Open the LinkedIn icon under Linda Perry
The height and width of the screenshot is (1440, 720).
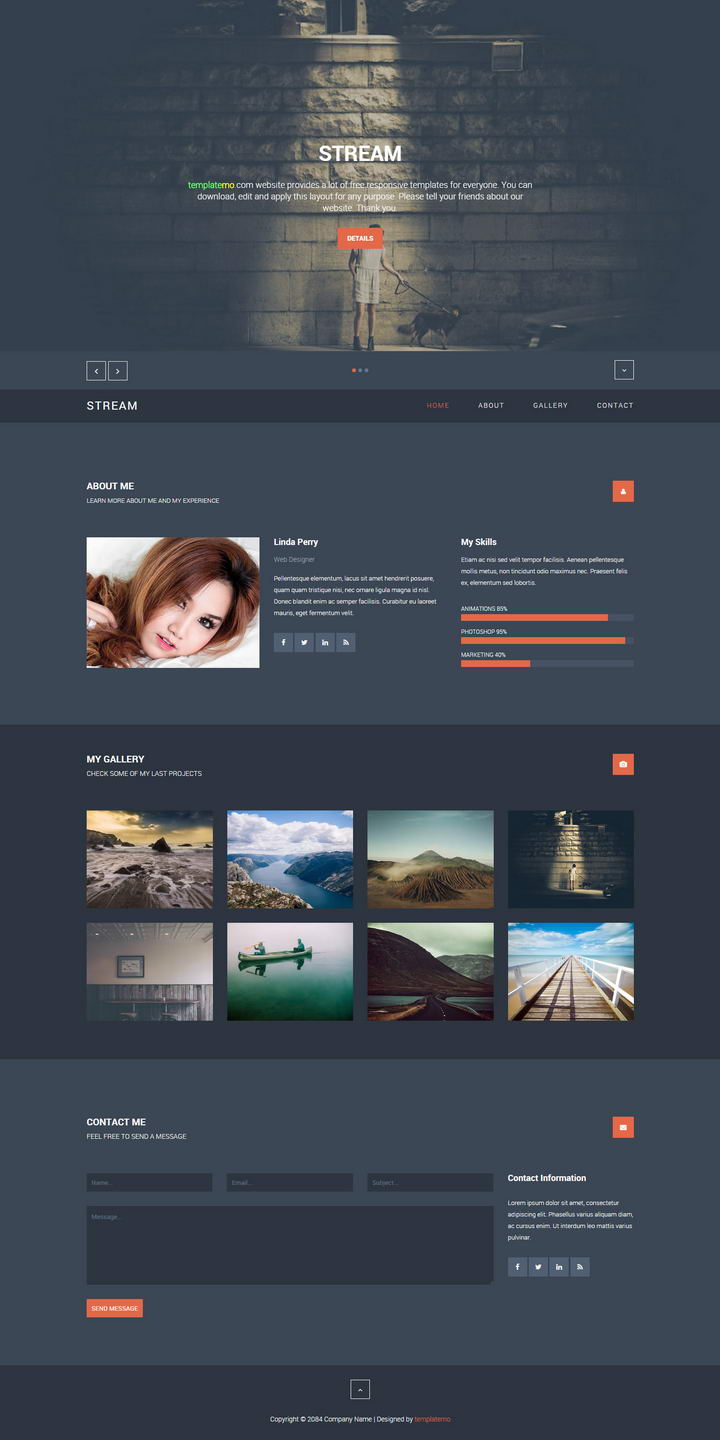325,642
